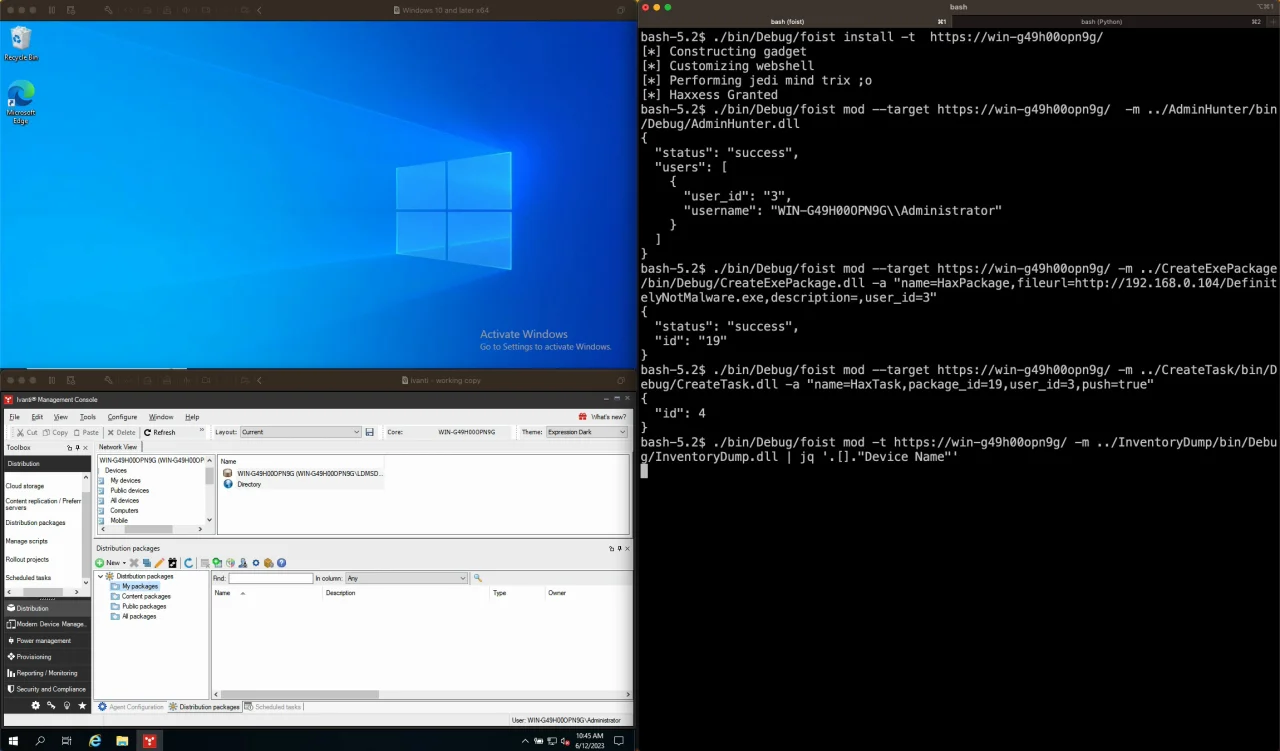The width and height of the screenshot is (1280, 751).
Task: Click the black clipboard schedule icon in packages toolbar
Action: point(172,563)
